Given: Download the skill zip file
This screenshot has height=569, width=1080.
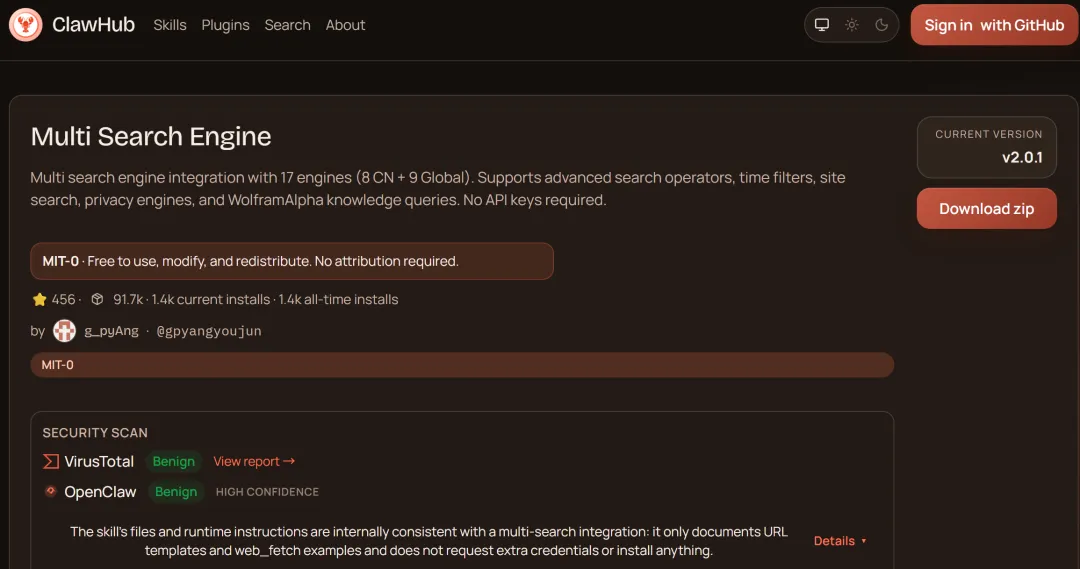Looking at the screenshot, I should click(x=986, y=209).
